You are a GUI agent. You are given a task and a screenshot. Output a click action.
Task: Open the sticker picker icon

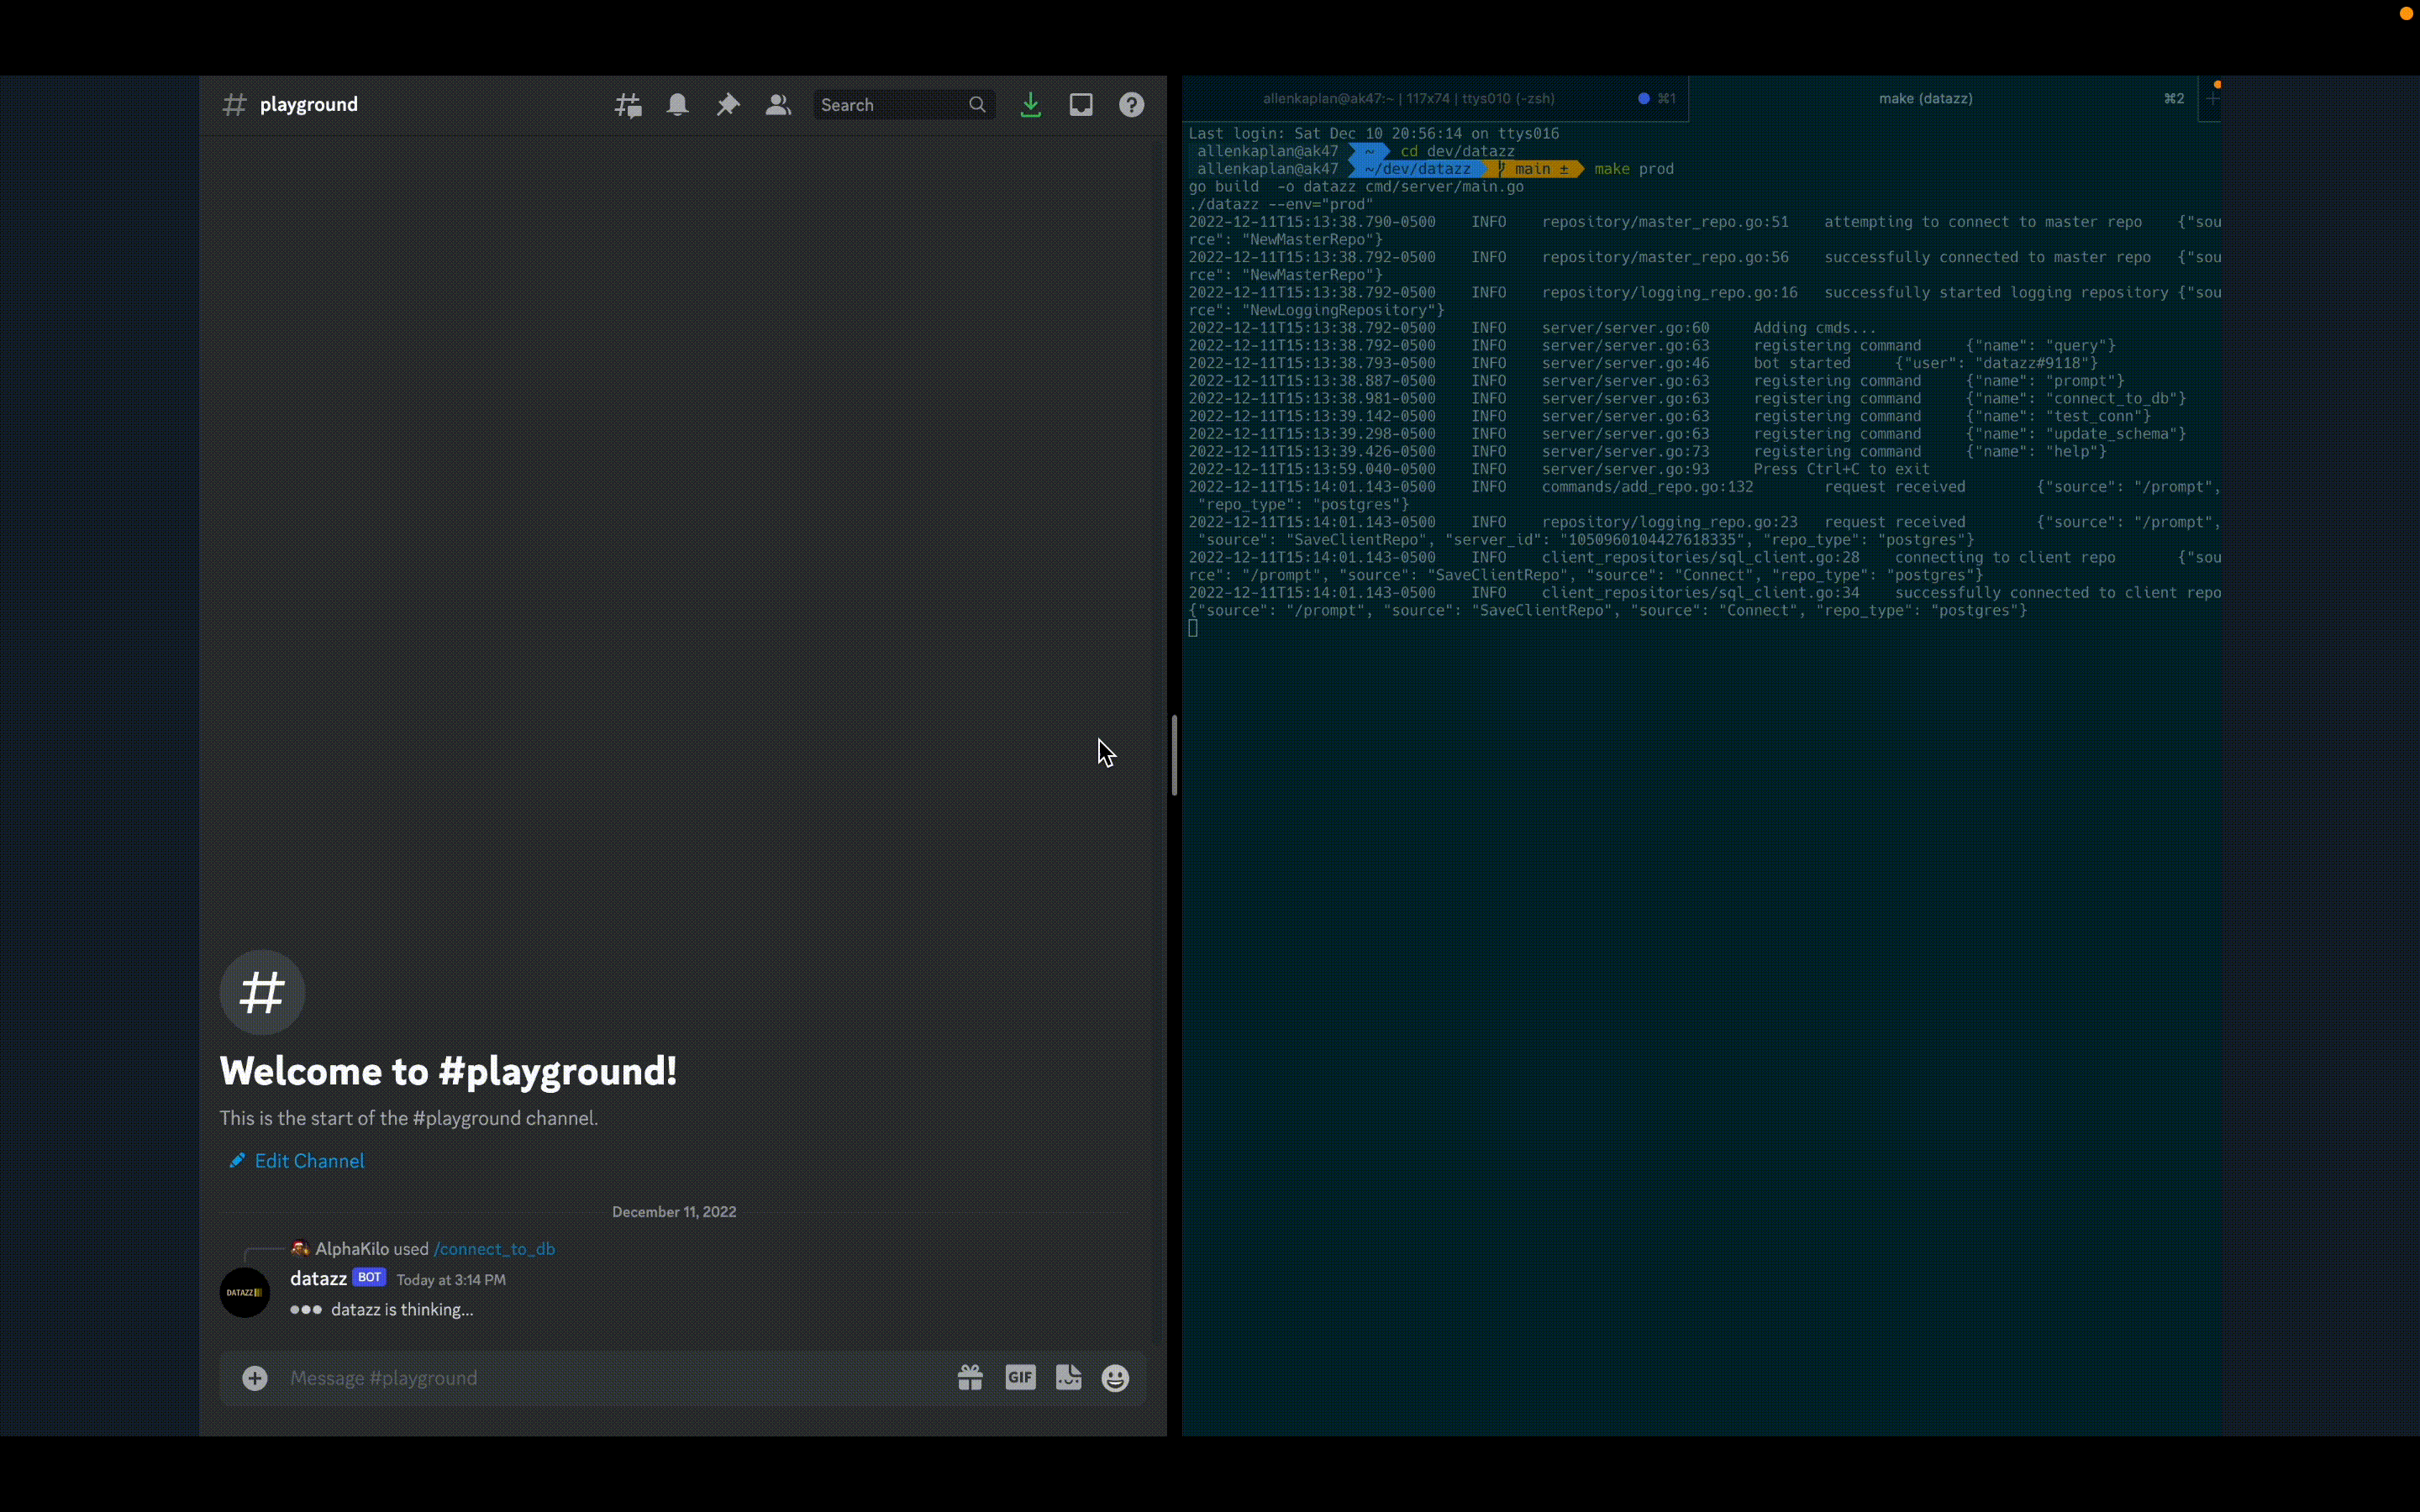[x=1068, y=1378]
